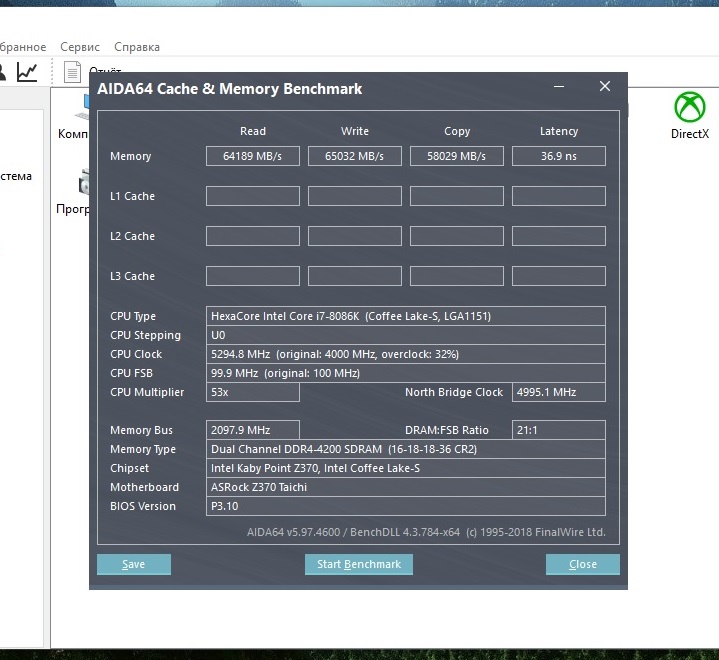Viewport: 719px width, 660px height.
Task: Click the CPU Stepping value U0
Action: point(406,335)
